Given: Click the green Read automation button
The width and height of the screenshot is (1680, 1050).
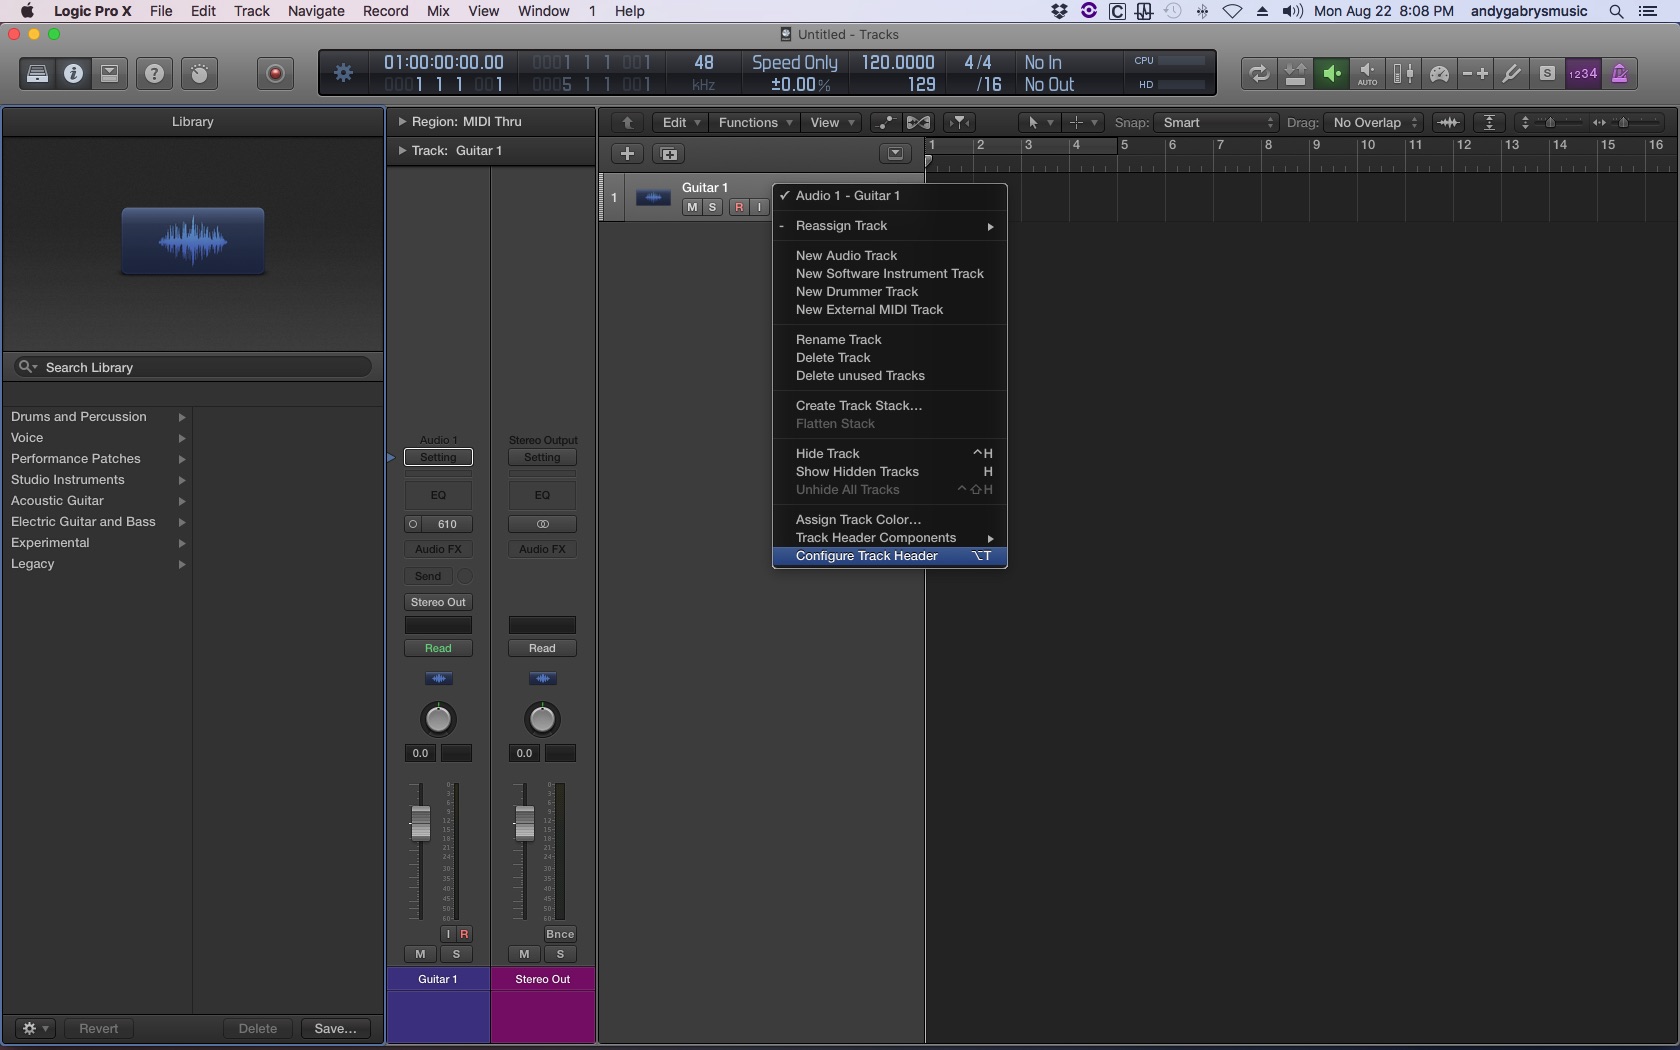Looking at the screenshot, I should tap(438, 648).
